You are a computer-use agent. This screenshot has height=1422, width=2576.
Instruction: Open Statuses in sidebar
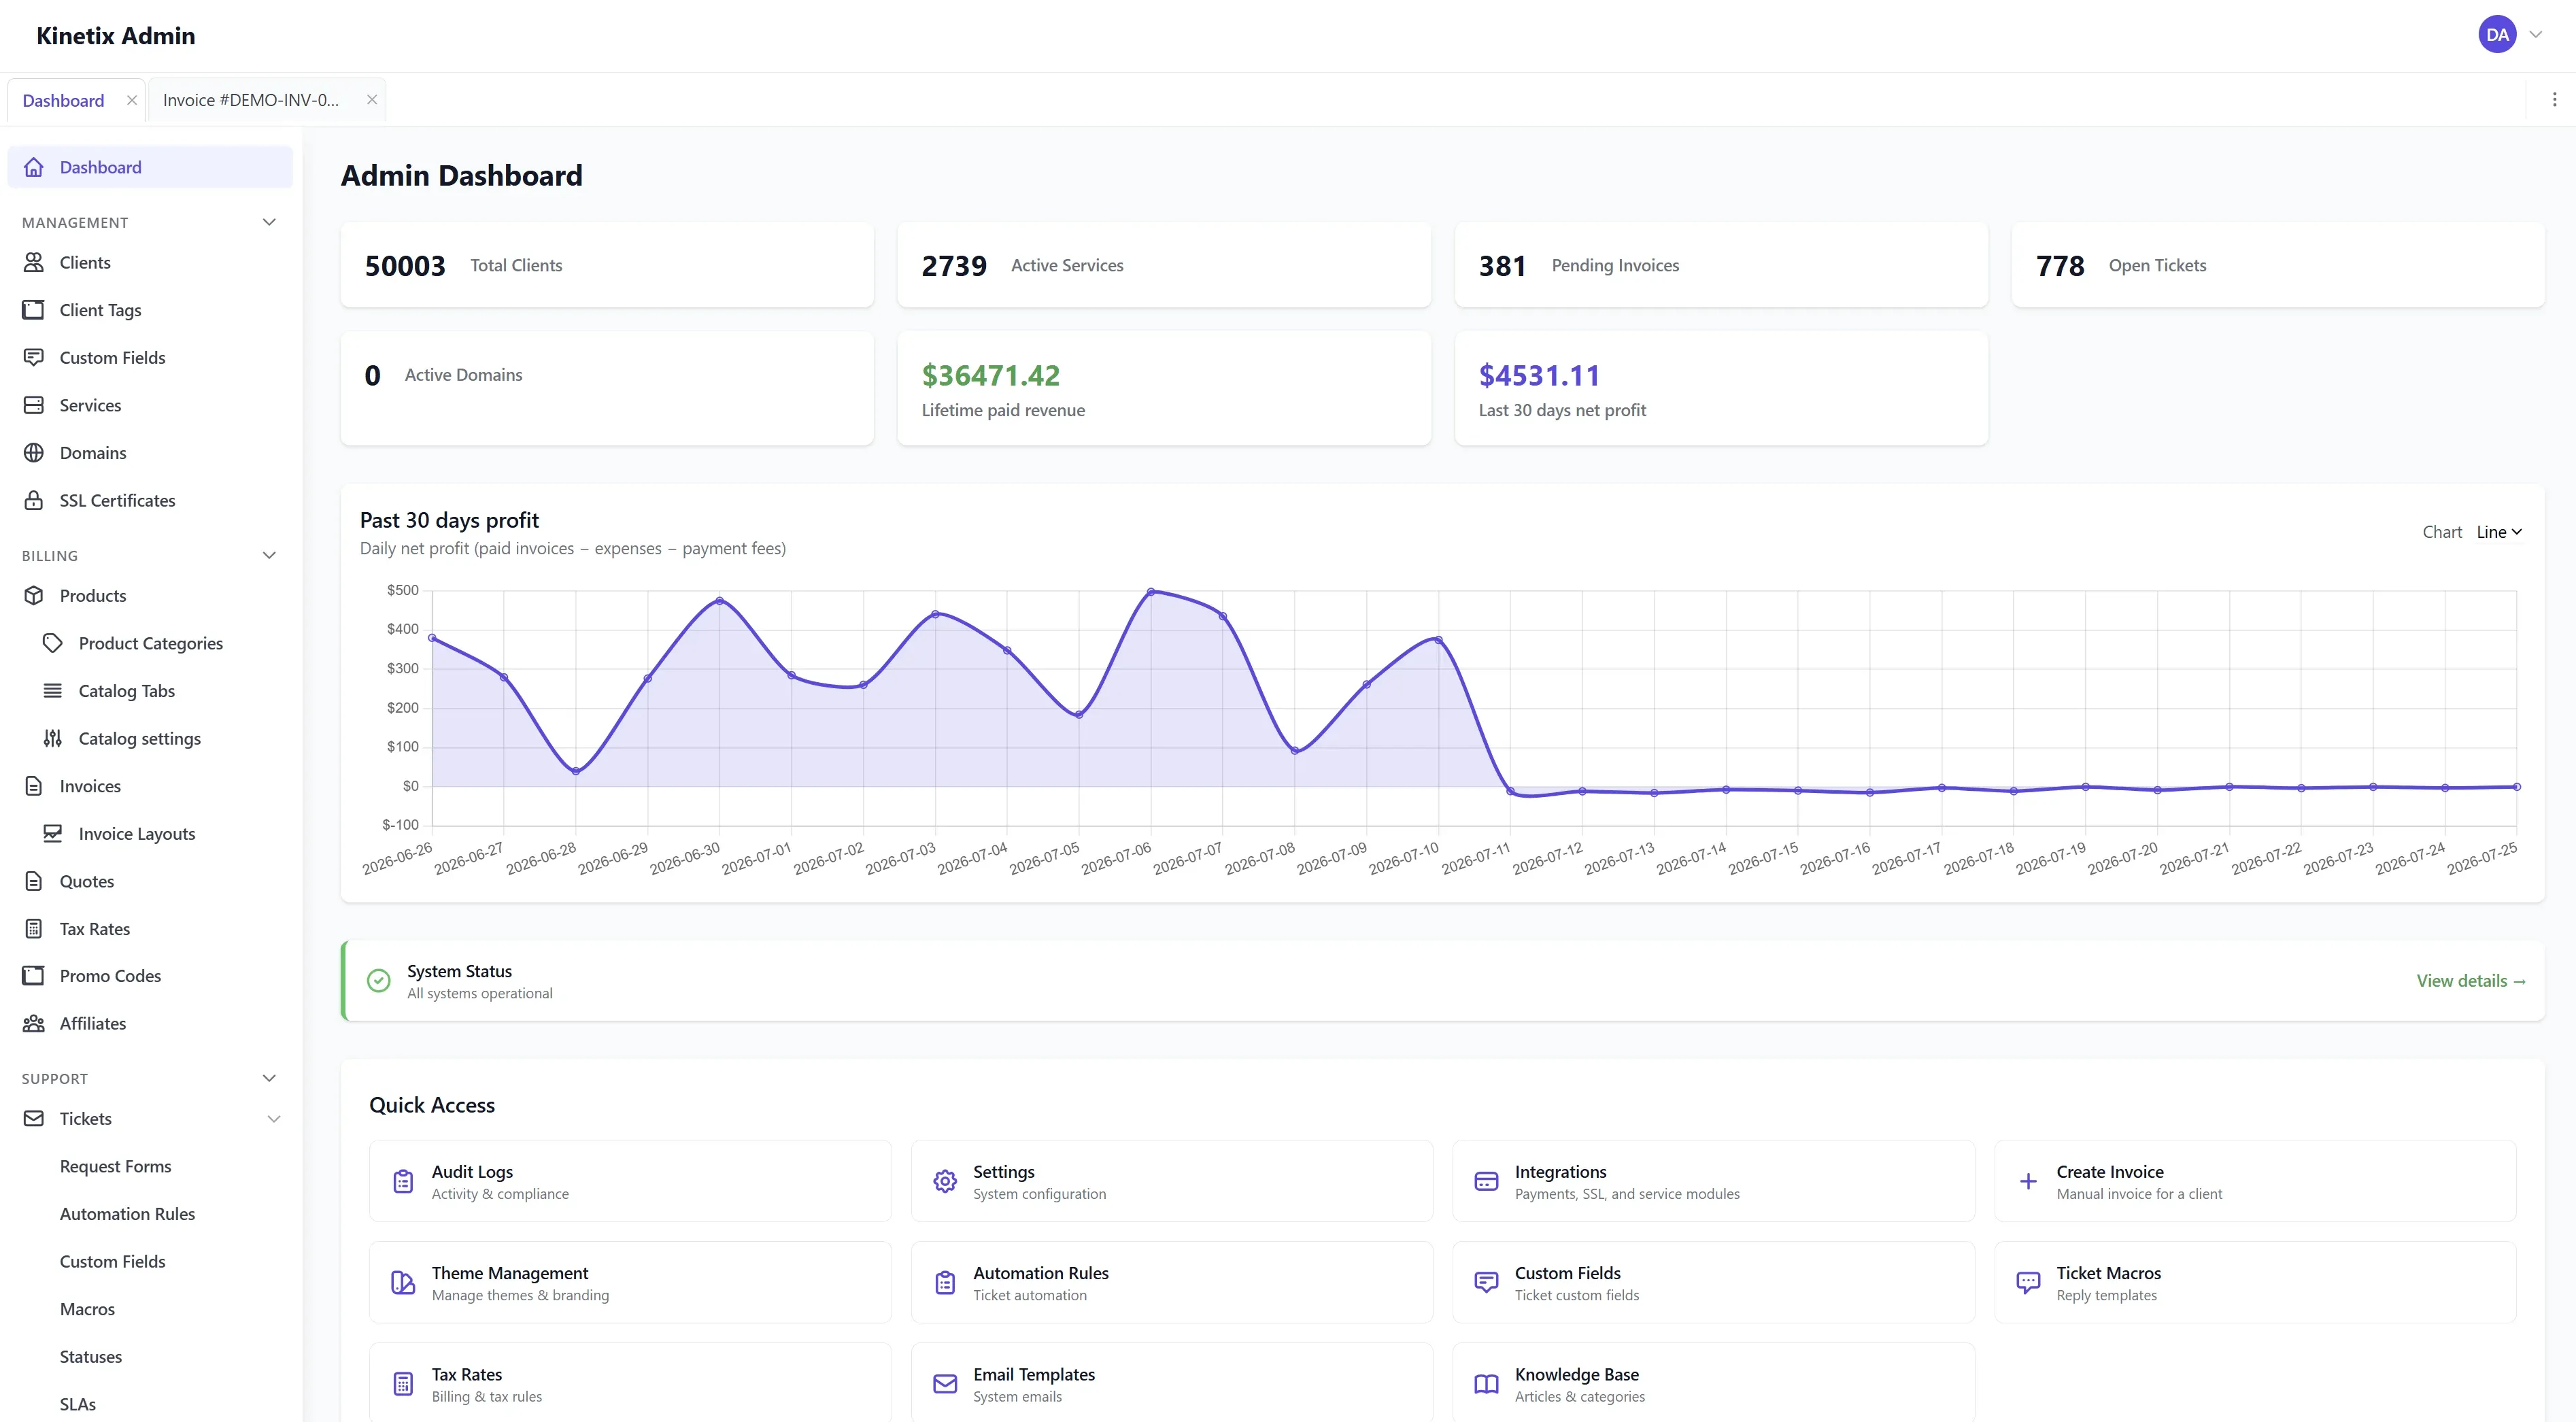(x=91, y=1356)
